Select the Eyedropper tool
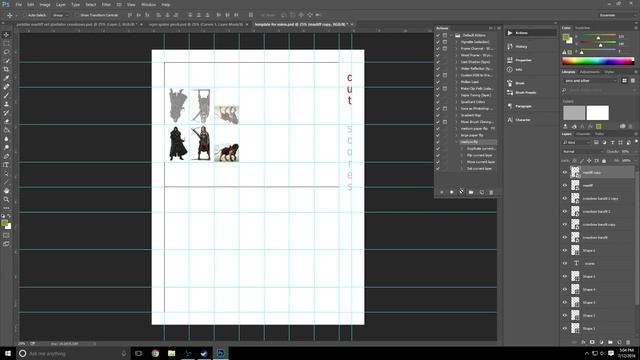Image resolution: width=640 pixels, height=360 pixels. click(x=6, y=78)
